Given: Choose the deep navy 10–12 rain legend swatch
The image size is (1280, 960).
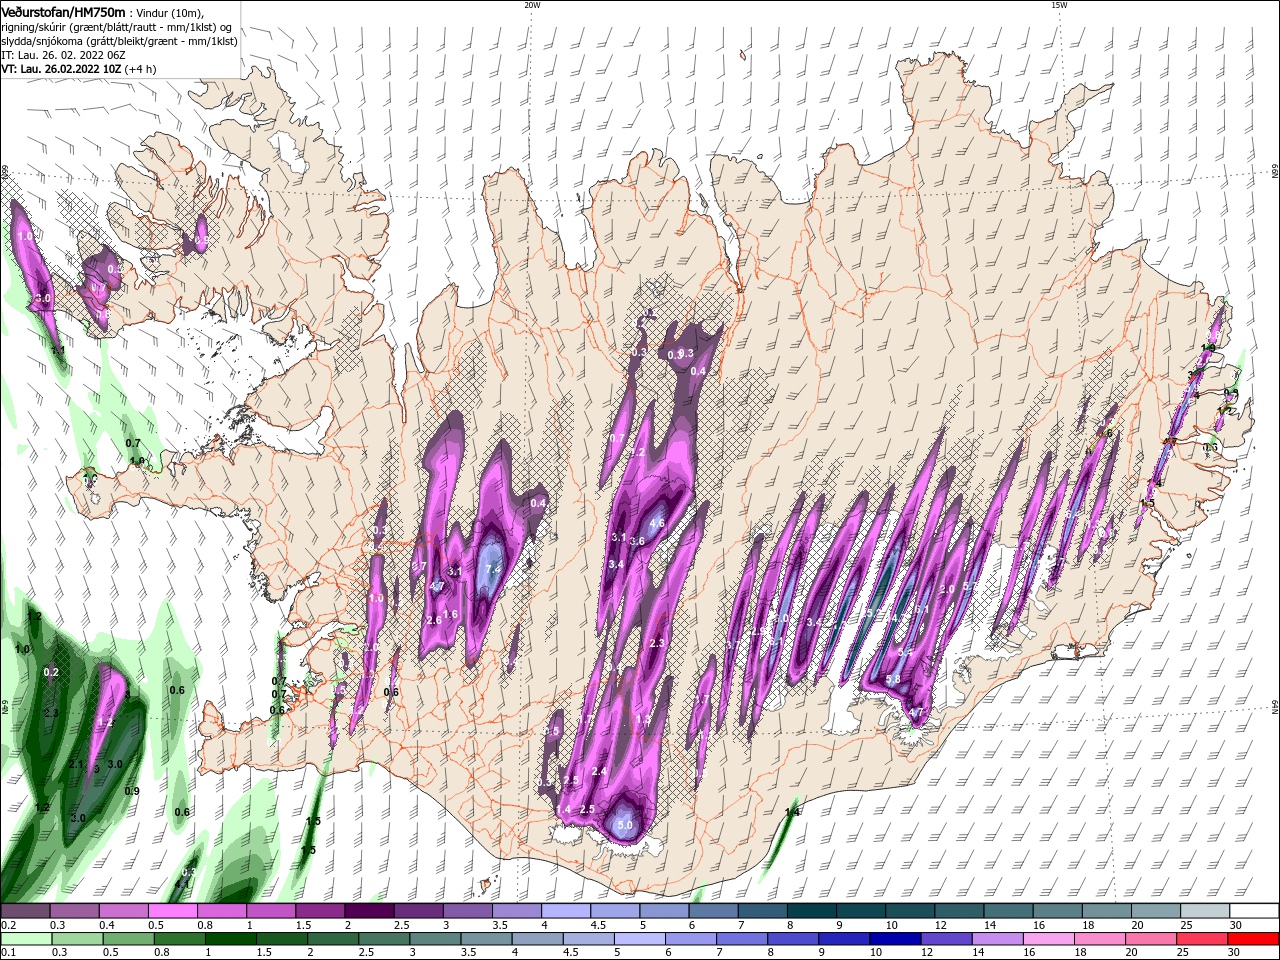Looking at the screenshot, I should pos(895,939).
